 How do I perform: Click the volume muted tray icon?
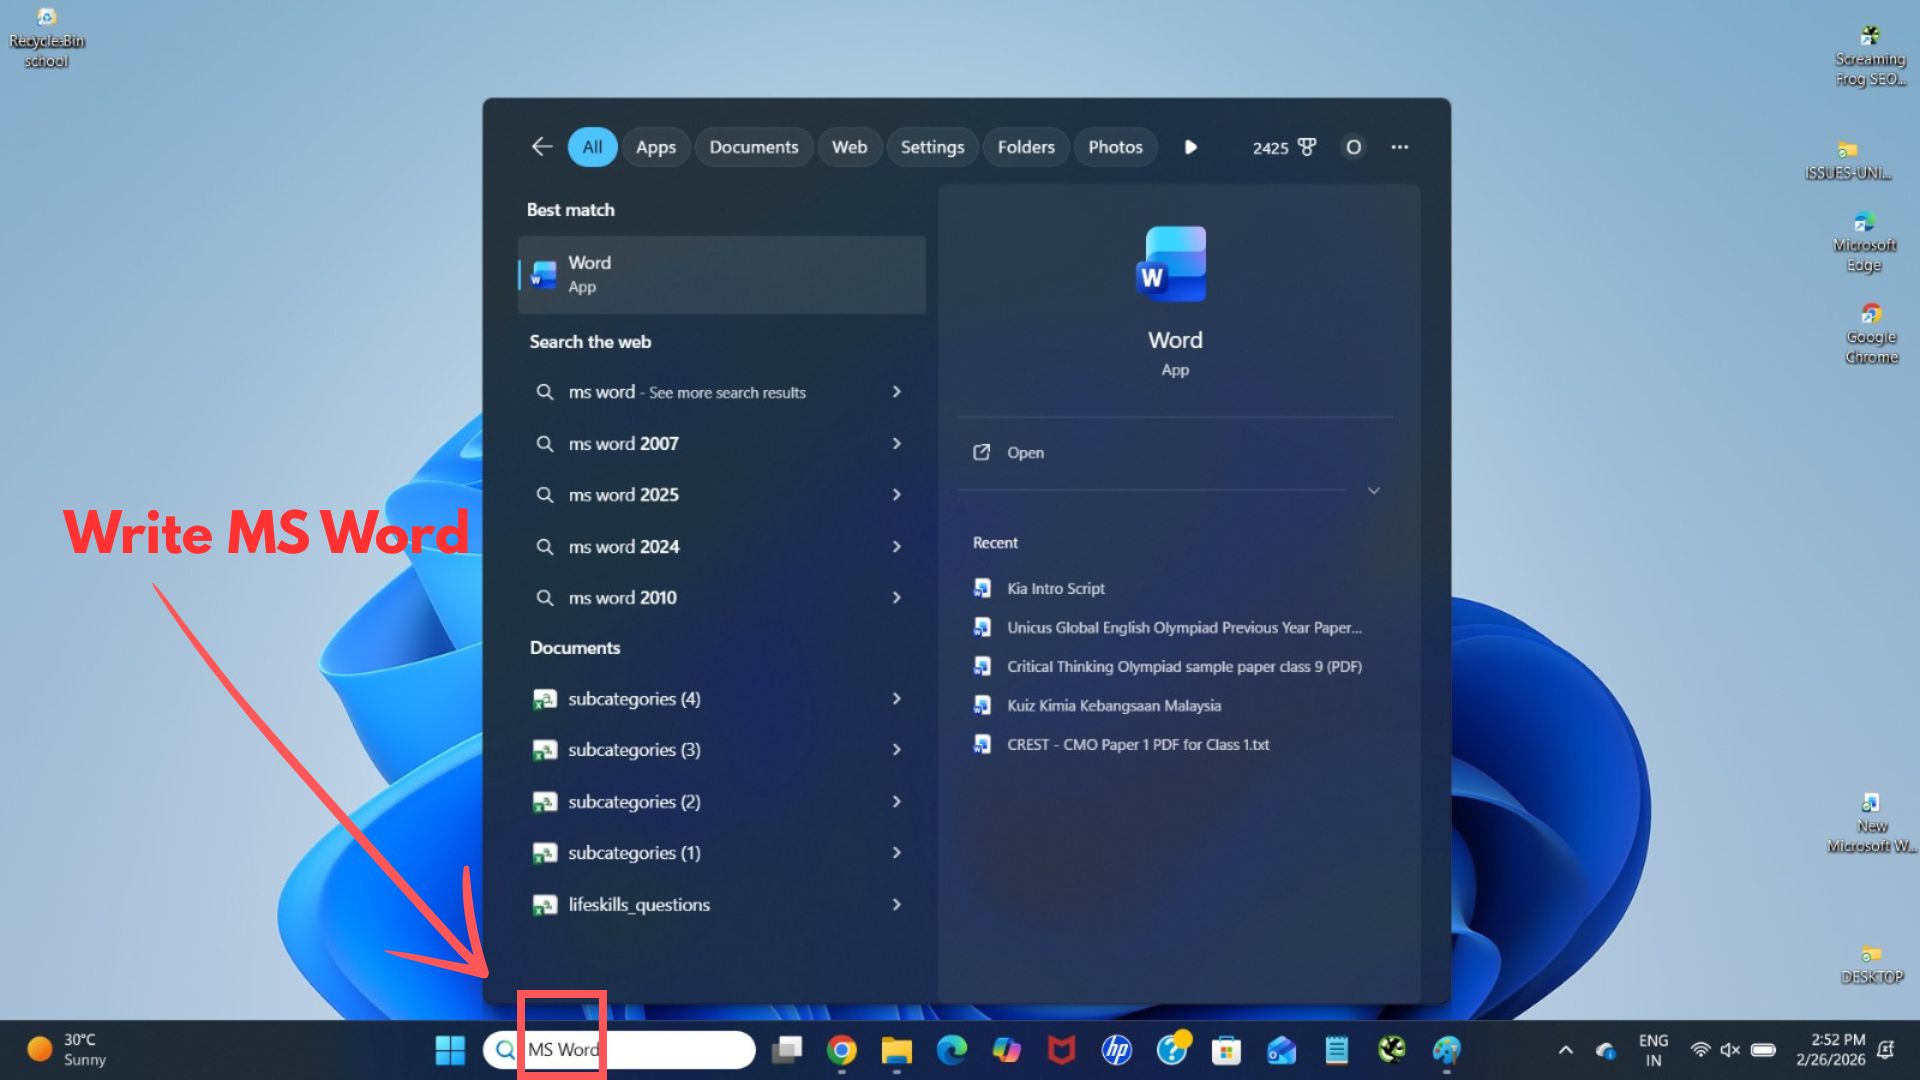1730,1050
